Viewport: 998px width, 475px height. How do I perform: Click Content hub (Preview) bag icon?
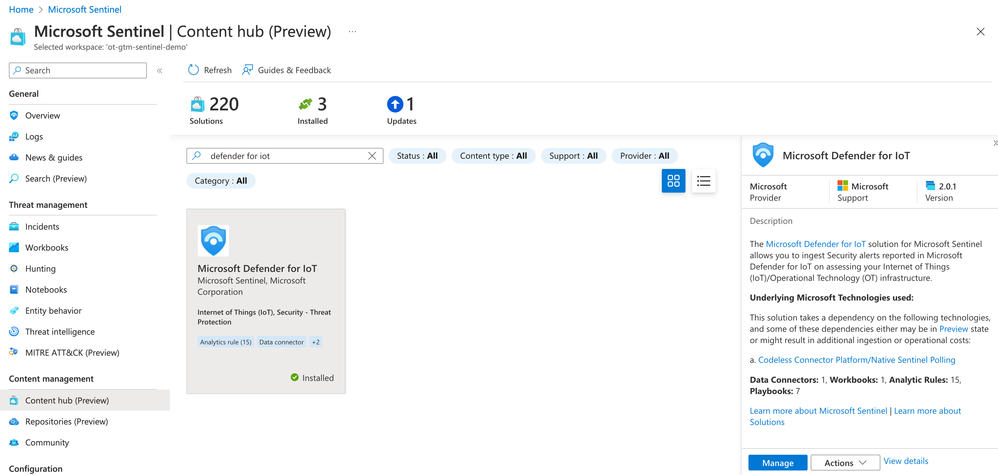pos(14,401)
